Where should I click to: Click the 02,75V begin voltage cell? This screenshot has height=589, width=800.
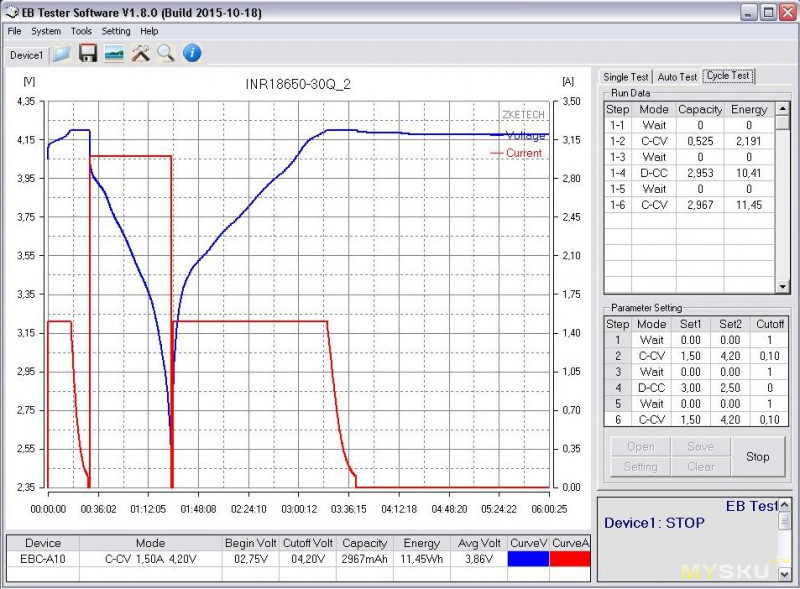(x=251, y=559)
